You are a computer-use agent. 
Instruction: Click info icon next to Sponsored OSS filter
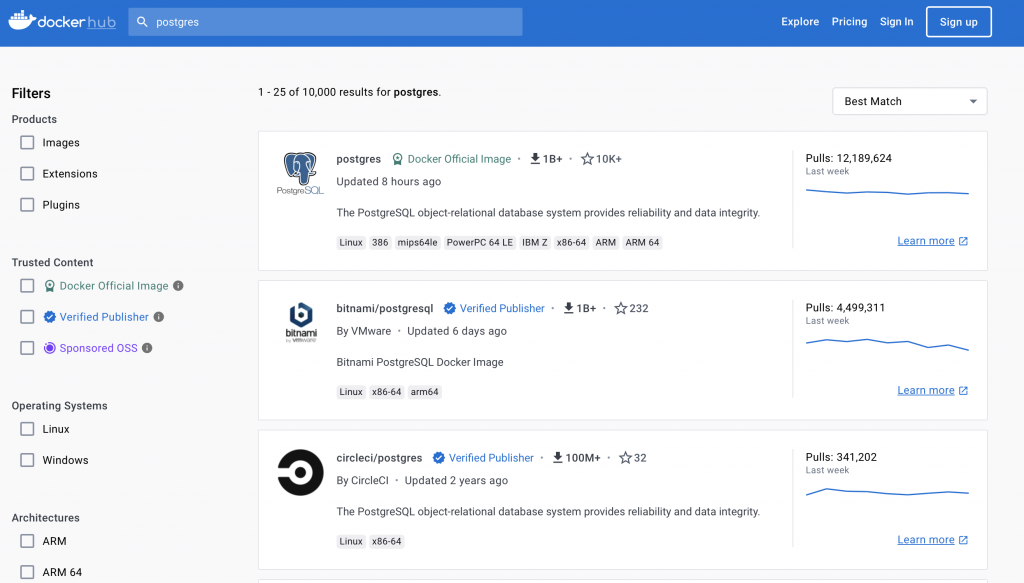(x=147, y=348)
